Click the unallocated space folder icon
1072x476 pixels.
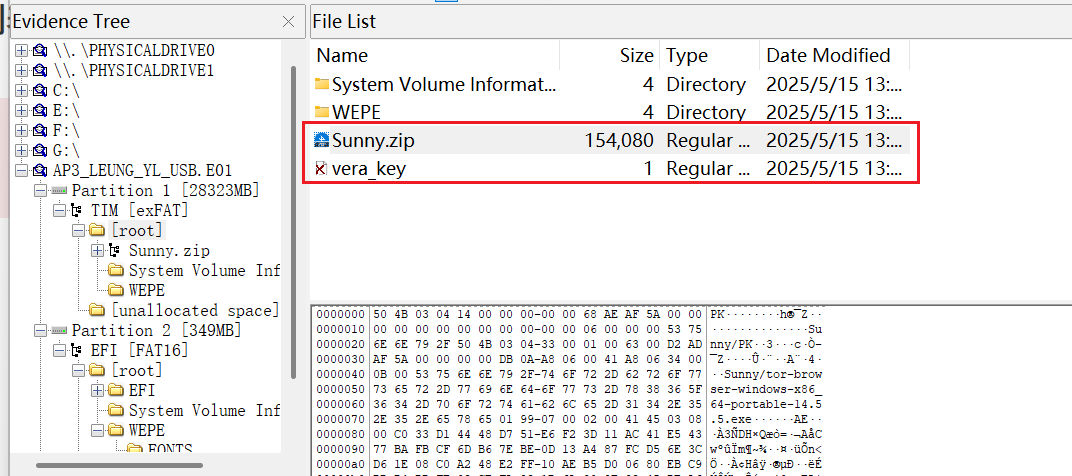[x=97, y=310]
